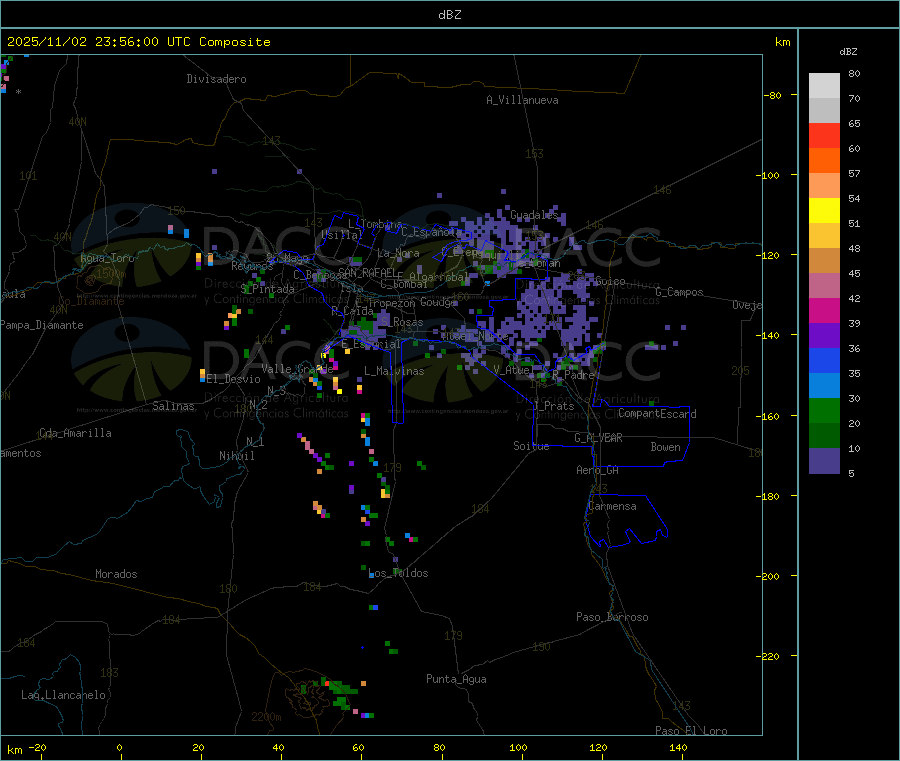
Task: Select the Divisadero place label
Action: [x=216, y=79]
